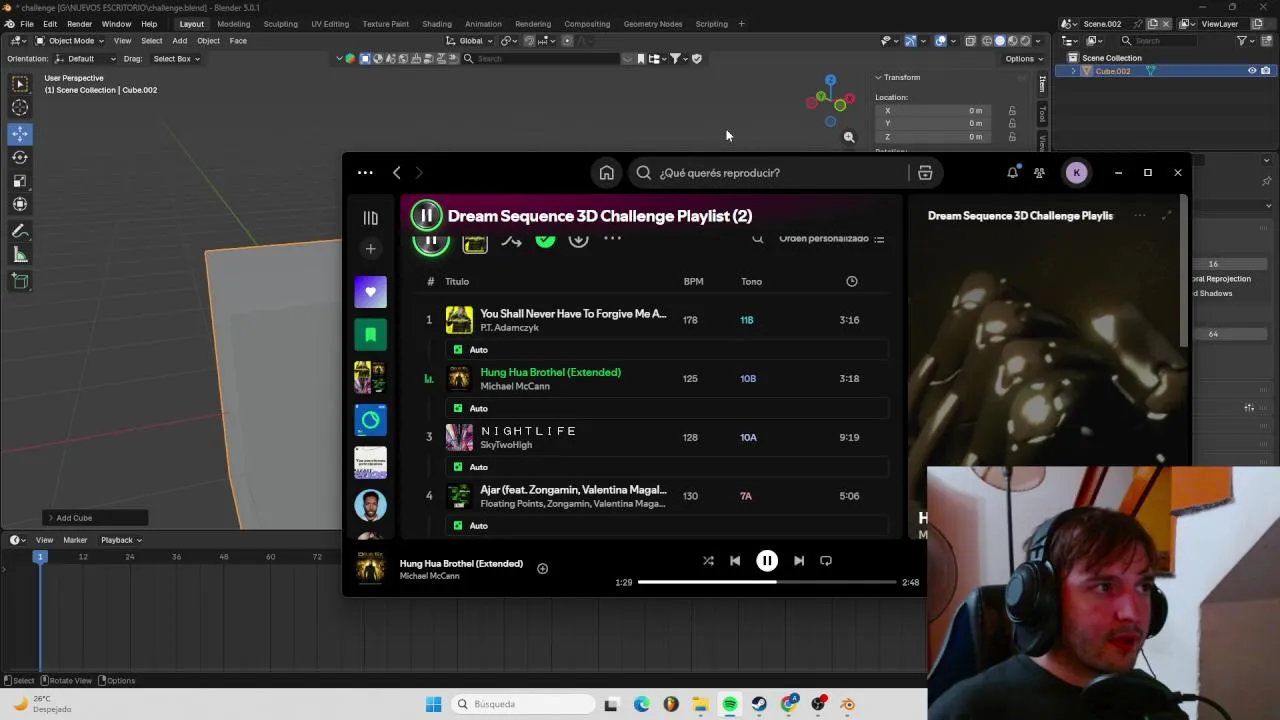Viewport: 1280px width, 720px height.
Task: Go to previous track in Spotify
Action: pos(735,561)
